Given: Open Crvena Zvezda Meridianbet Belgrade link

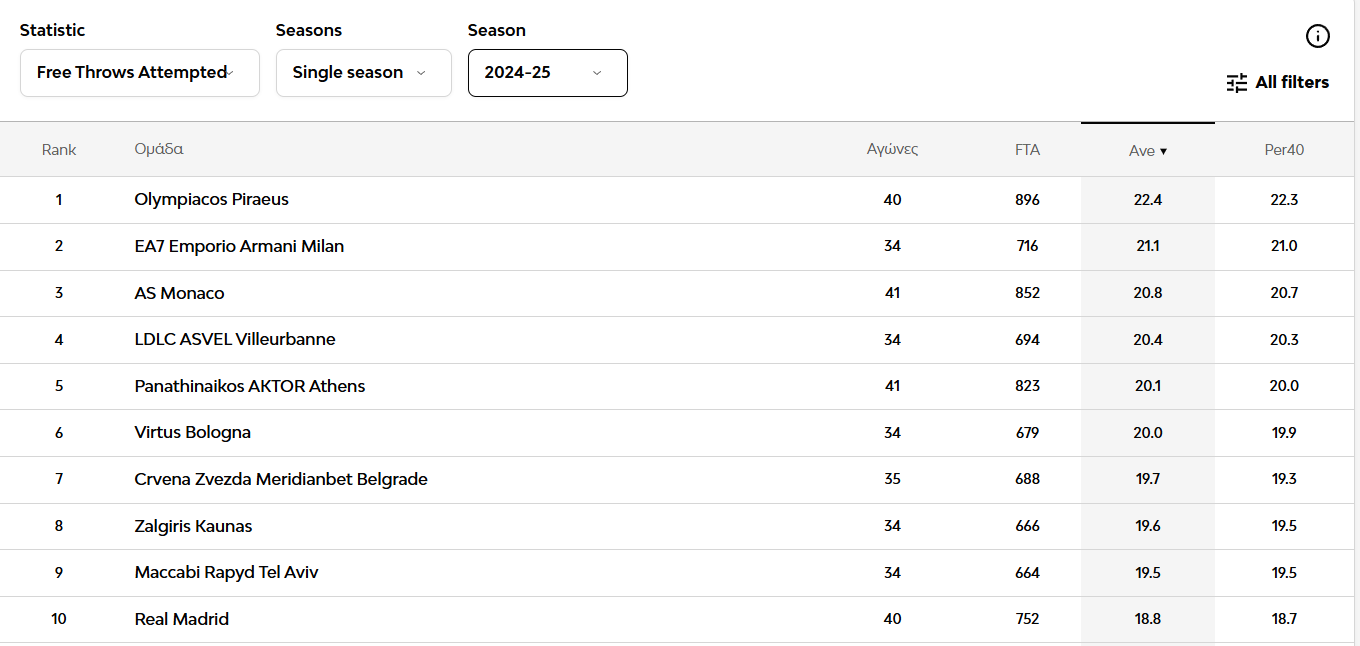Looking at the screenshot, I should [x=281, y=480].
